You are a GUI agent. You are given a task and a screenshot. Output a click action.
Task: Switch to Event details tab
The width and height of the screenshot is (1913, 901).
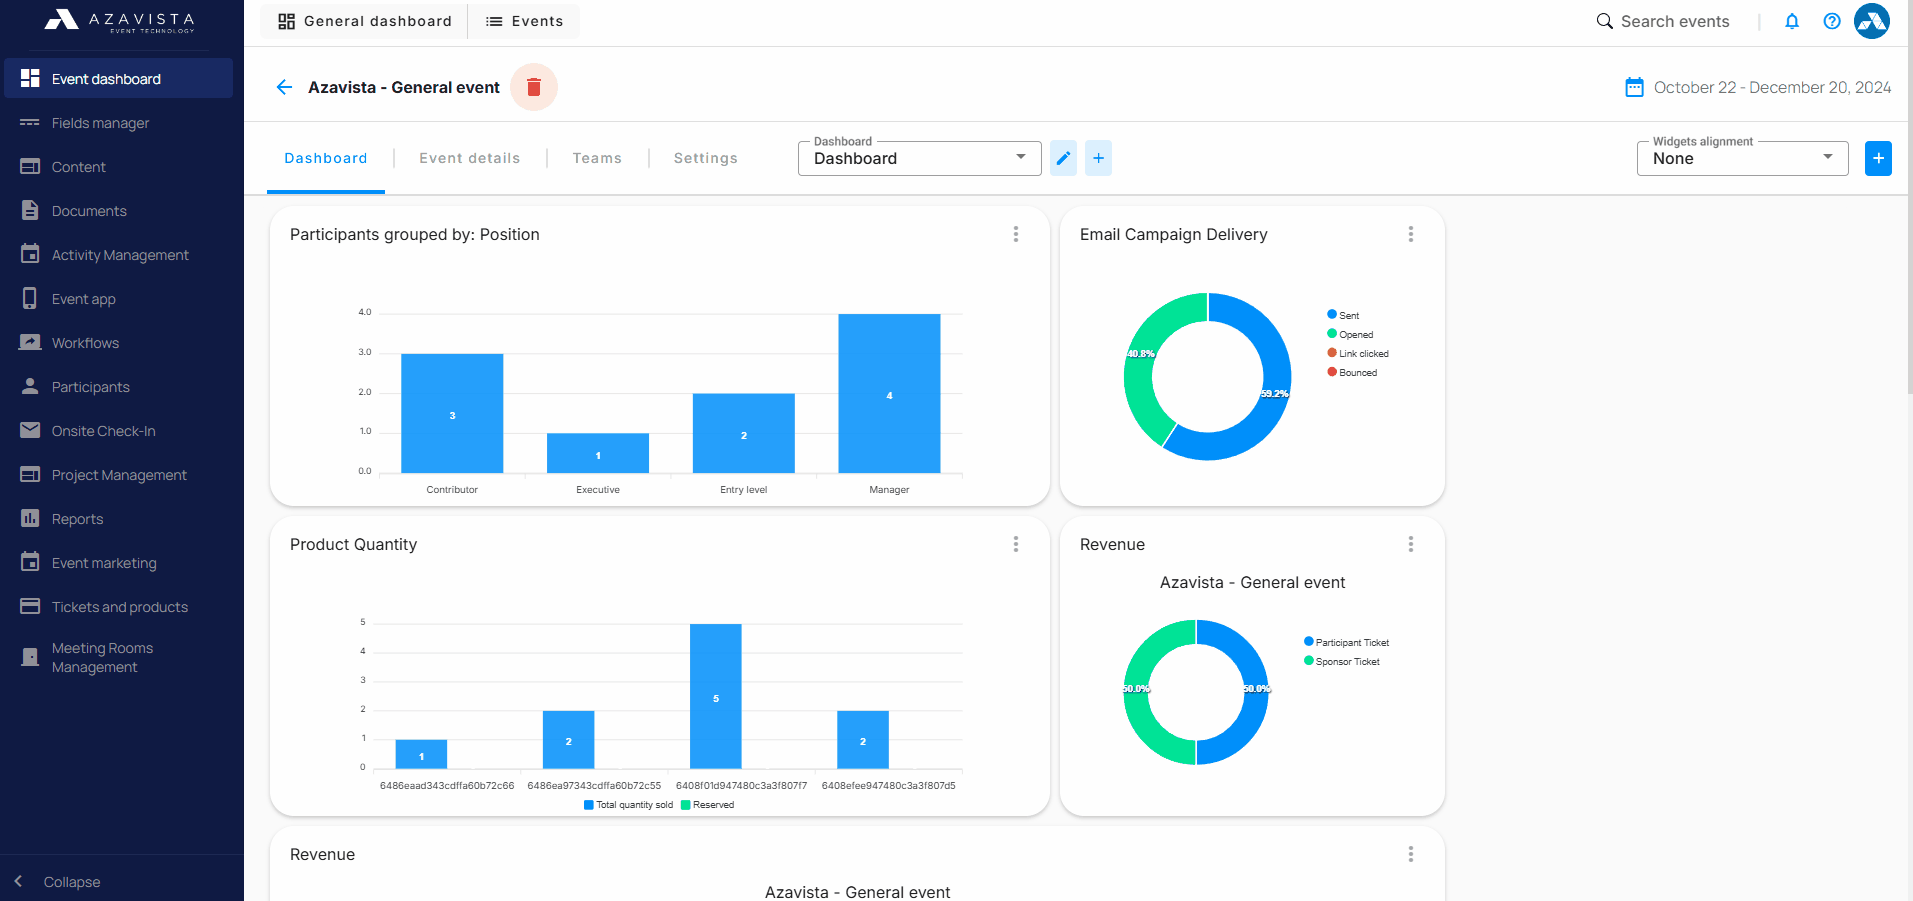point(470,158)
